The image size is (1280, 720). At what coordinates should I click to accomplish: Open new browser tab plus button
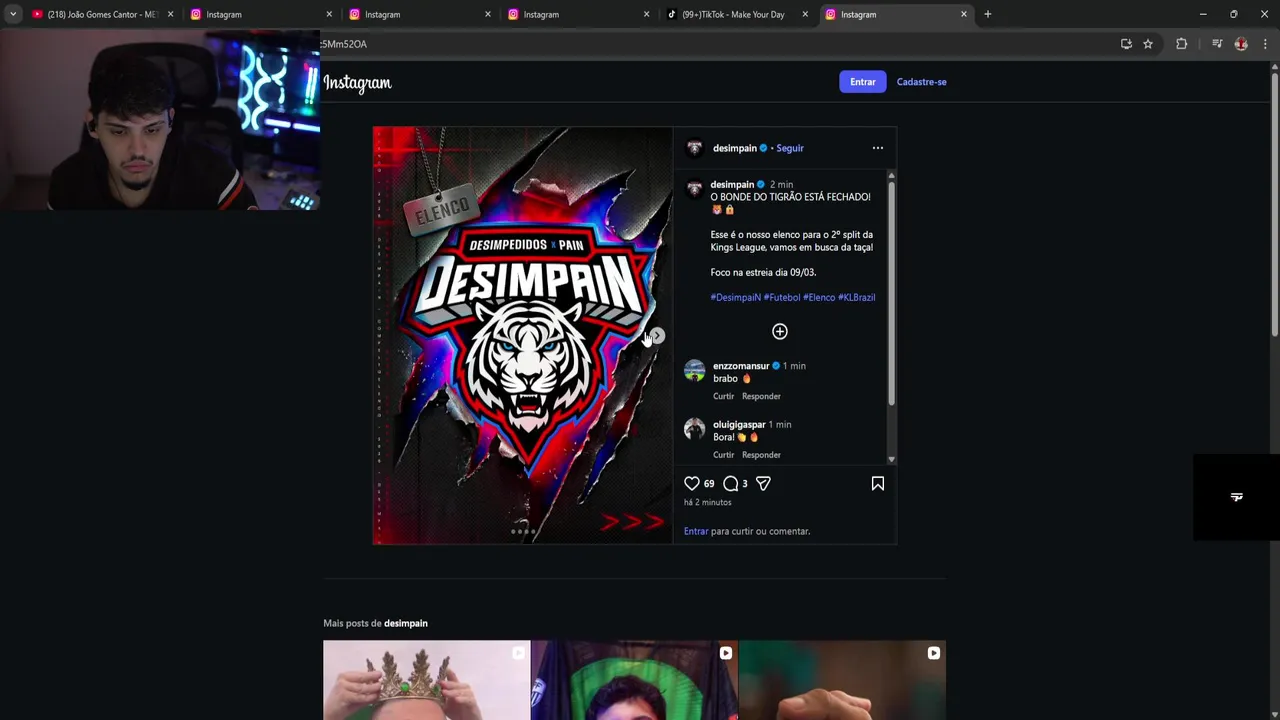tap(987, 14)
